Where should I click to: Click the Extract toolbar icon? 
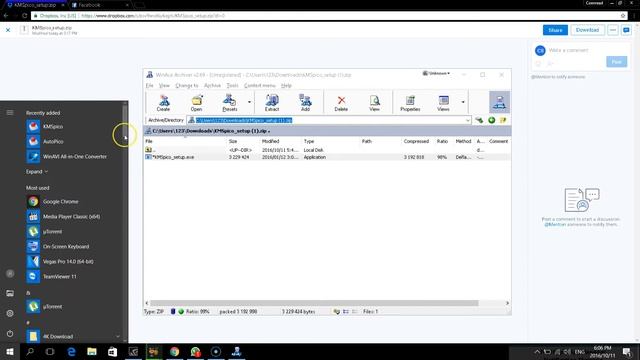coord(272,102)
